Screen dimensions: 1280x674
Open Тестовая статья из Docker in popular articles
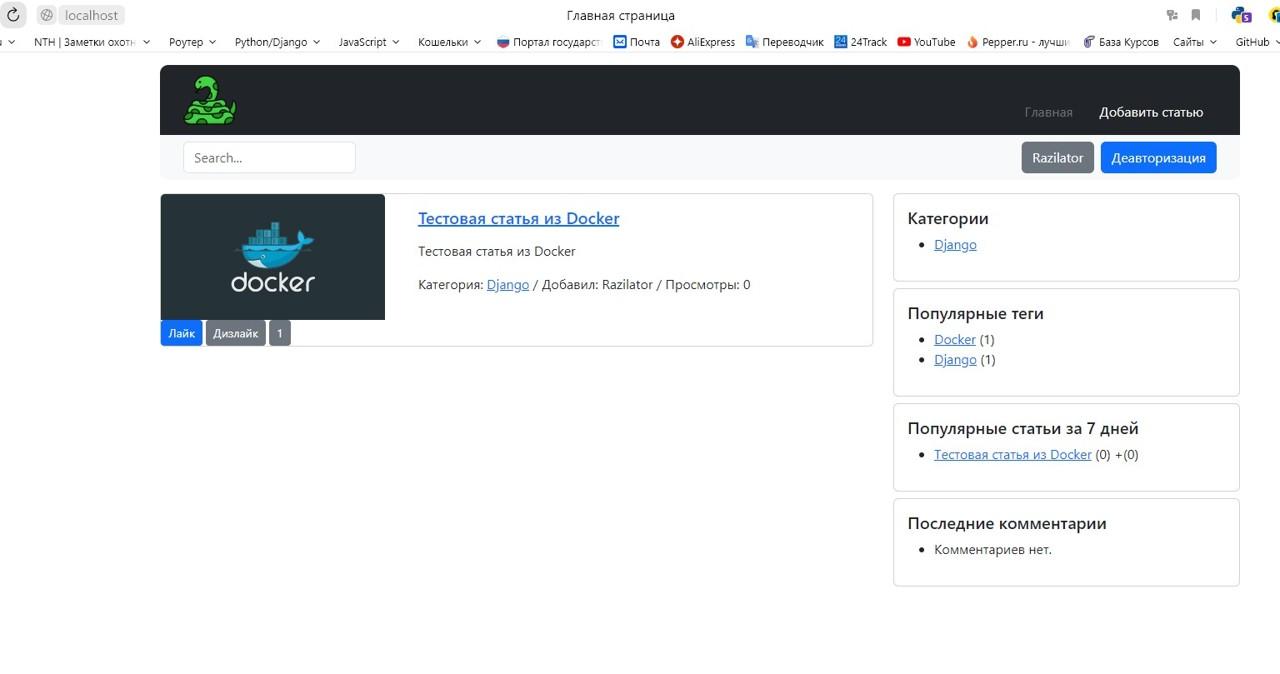(1013, 455)
